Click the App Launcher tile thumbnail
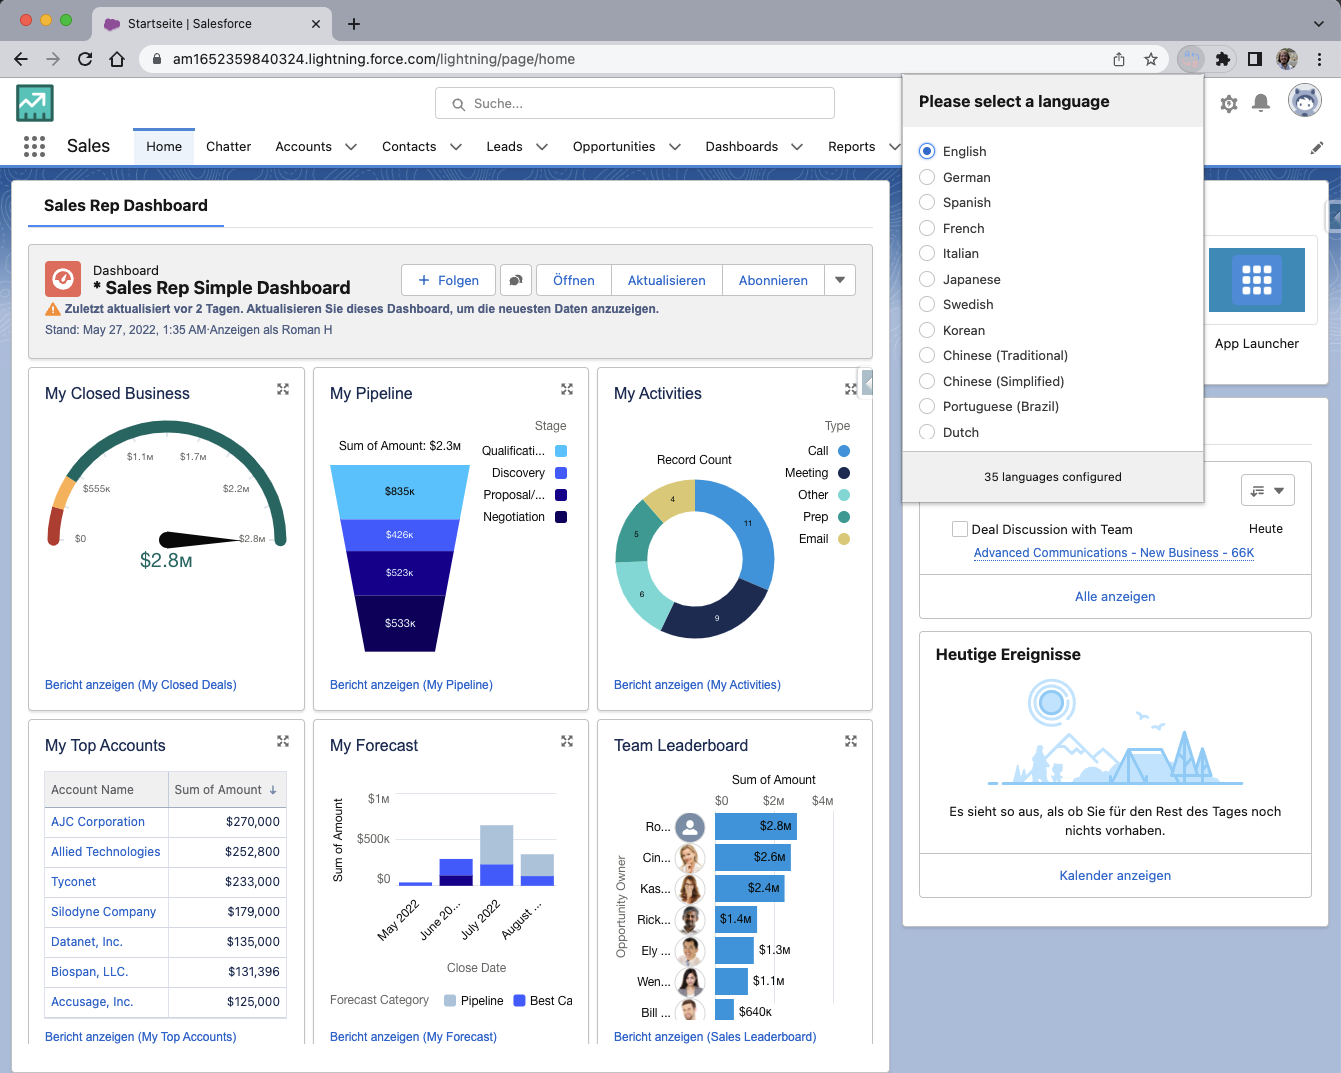 1257,280
